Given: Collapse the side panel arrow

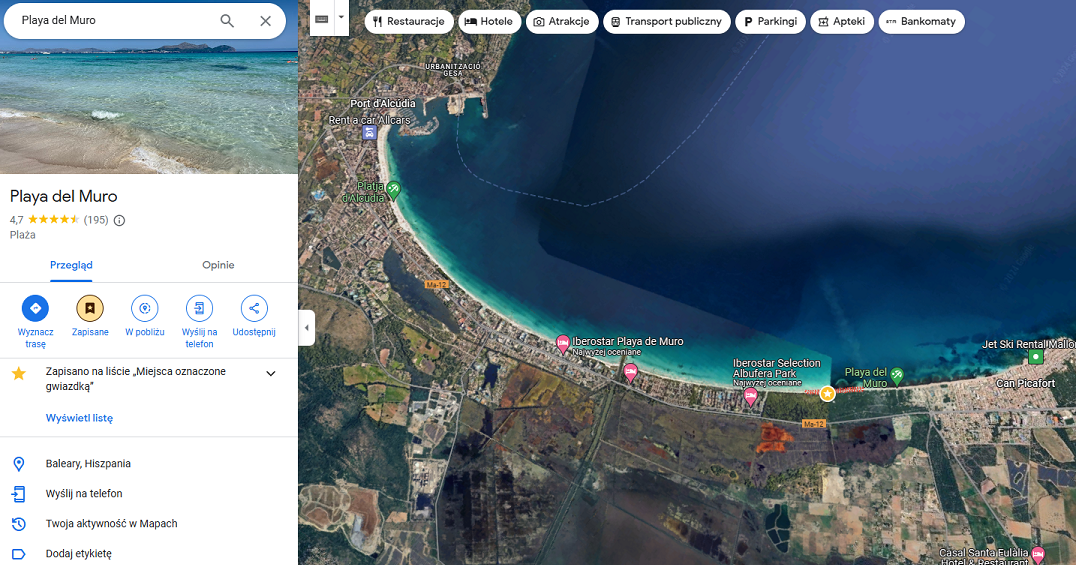Looking at the screenshot, I should (x=307, y=327).
